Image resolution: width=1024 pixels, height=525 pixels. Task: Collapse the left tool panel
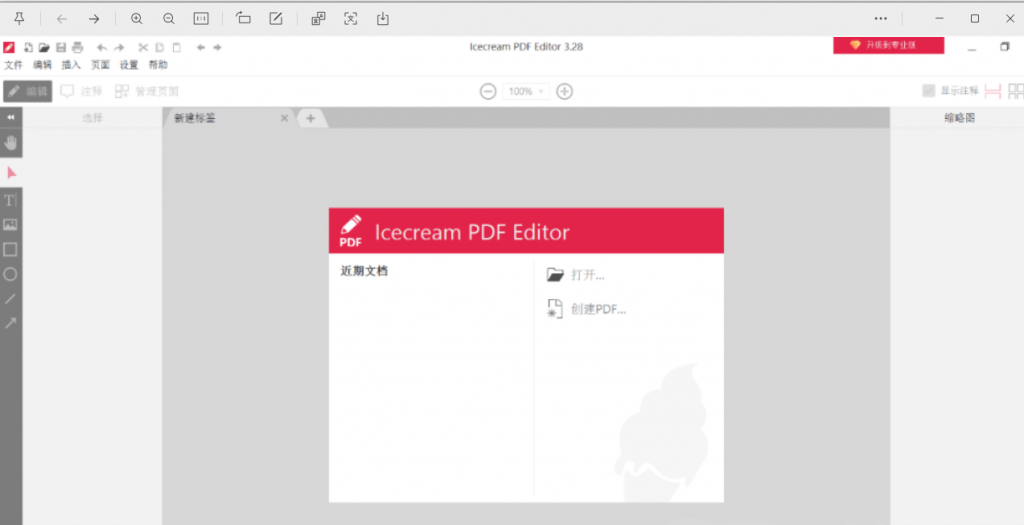pyautogui.click(x=11, y=117)
